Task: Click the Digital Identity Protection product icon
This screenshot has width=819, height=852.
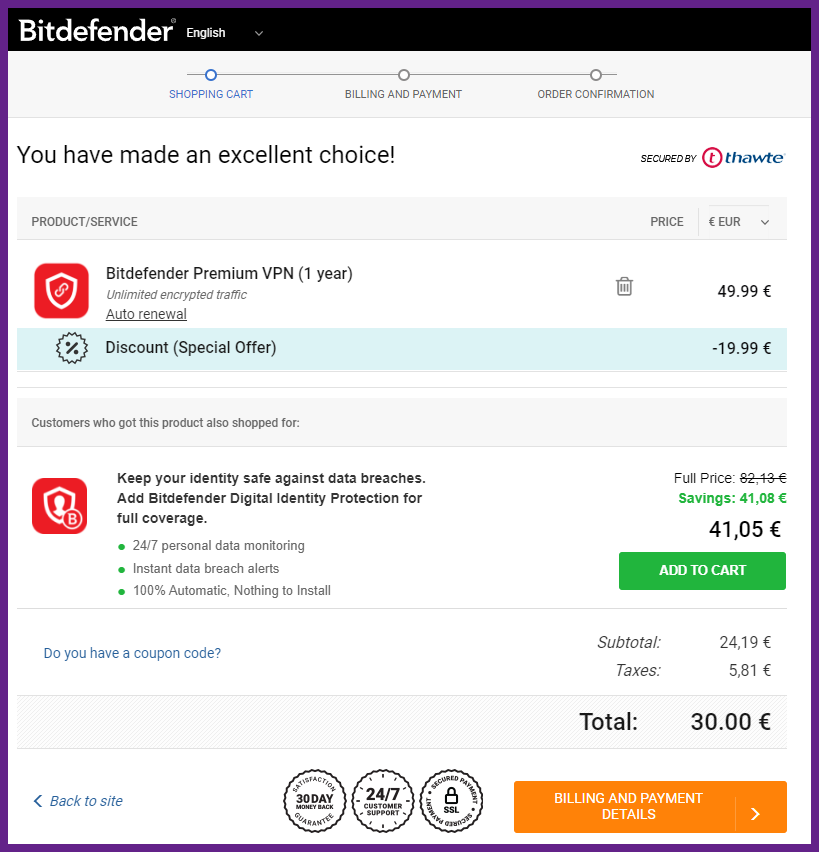Action: tap(60, 506)
